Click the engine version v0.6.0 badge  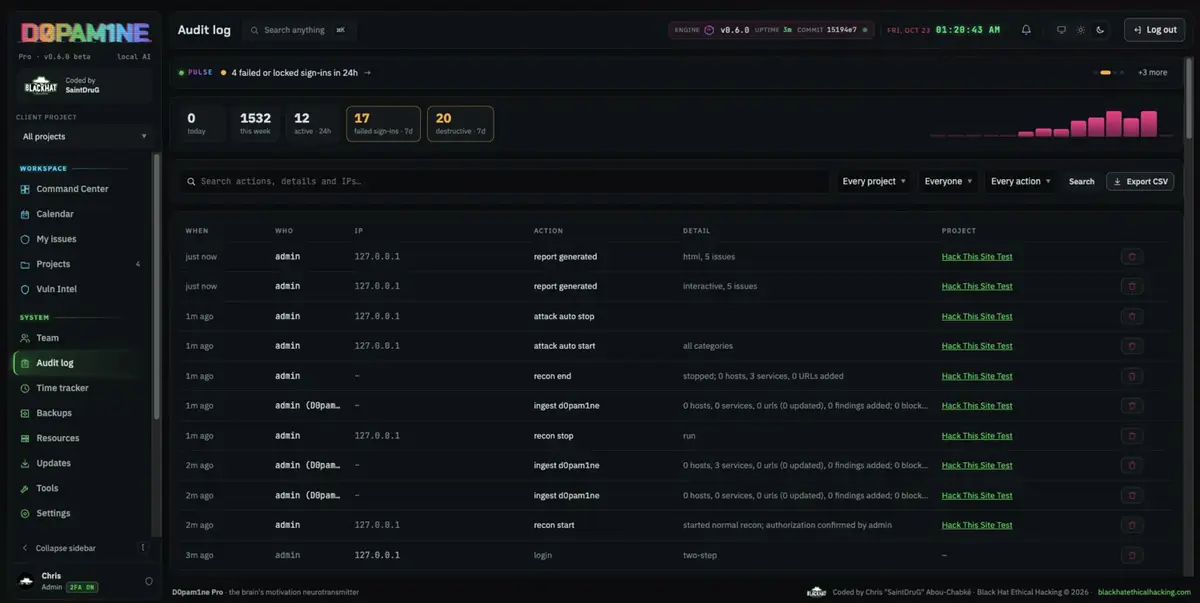pyautogui.click(x=734, y=30)
